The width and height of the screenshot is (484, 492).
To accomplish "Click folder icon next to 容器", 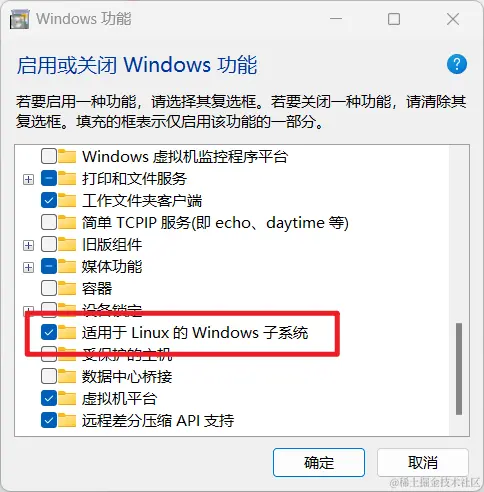I will 67,288.
